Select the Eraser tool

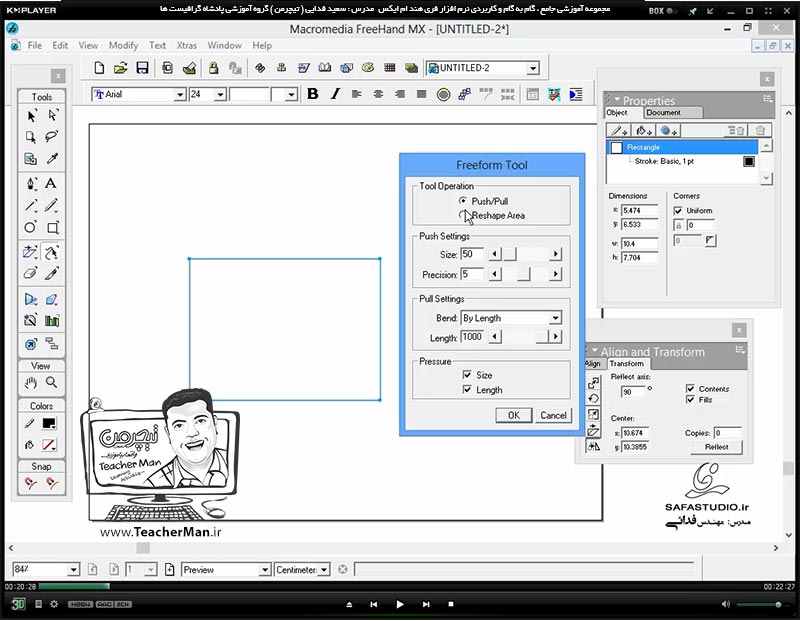[x=31, y=274]
